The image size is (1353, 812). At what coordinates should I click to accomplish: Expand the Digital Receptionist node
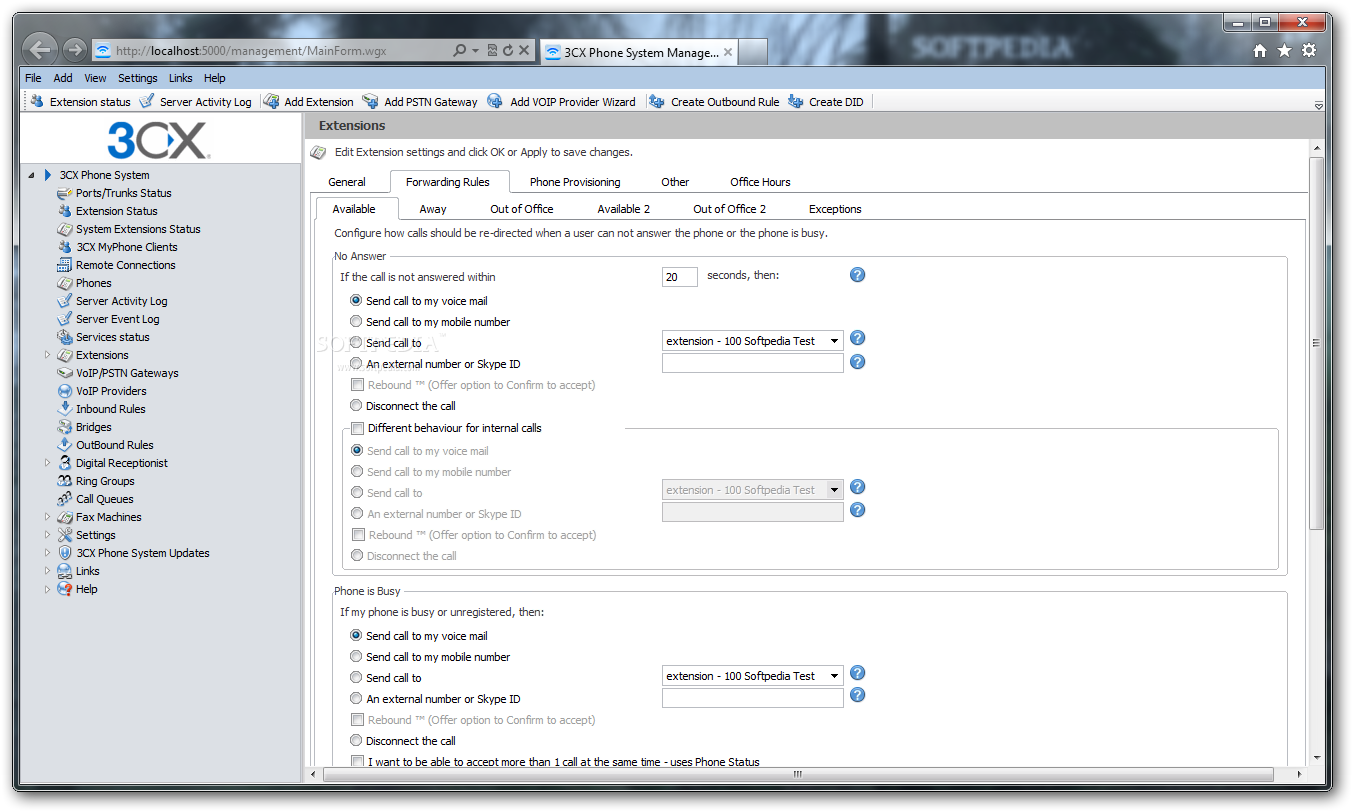click(x=47, y=463)
